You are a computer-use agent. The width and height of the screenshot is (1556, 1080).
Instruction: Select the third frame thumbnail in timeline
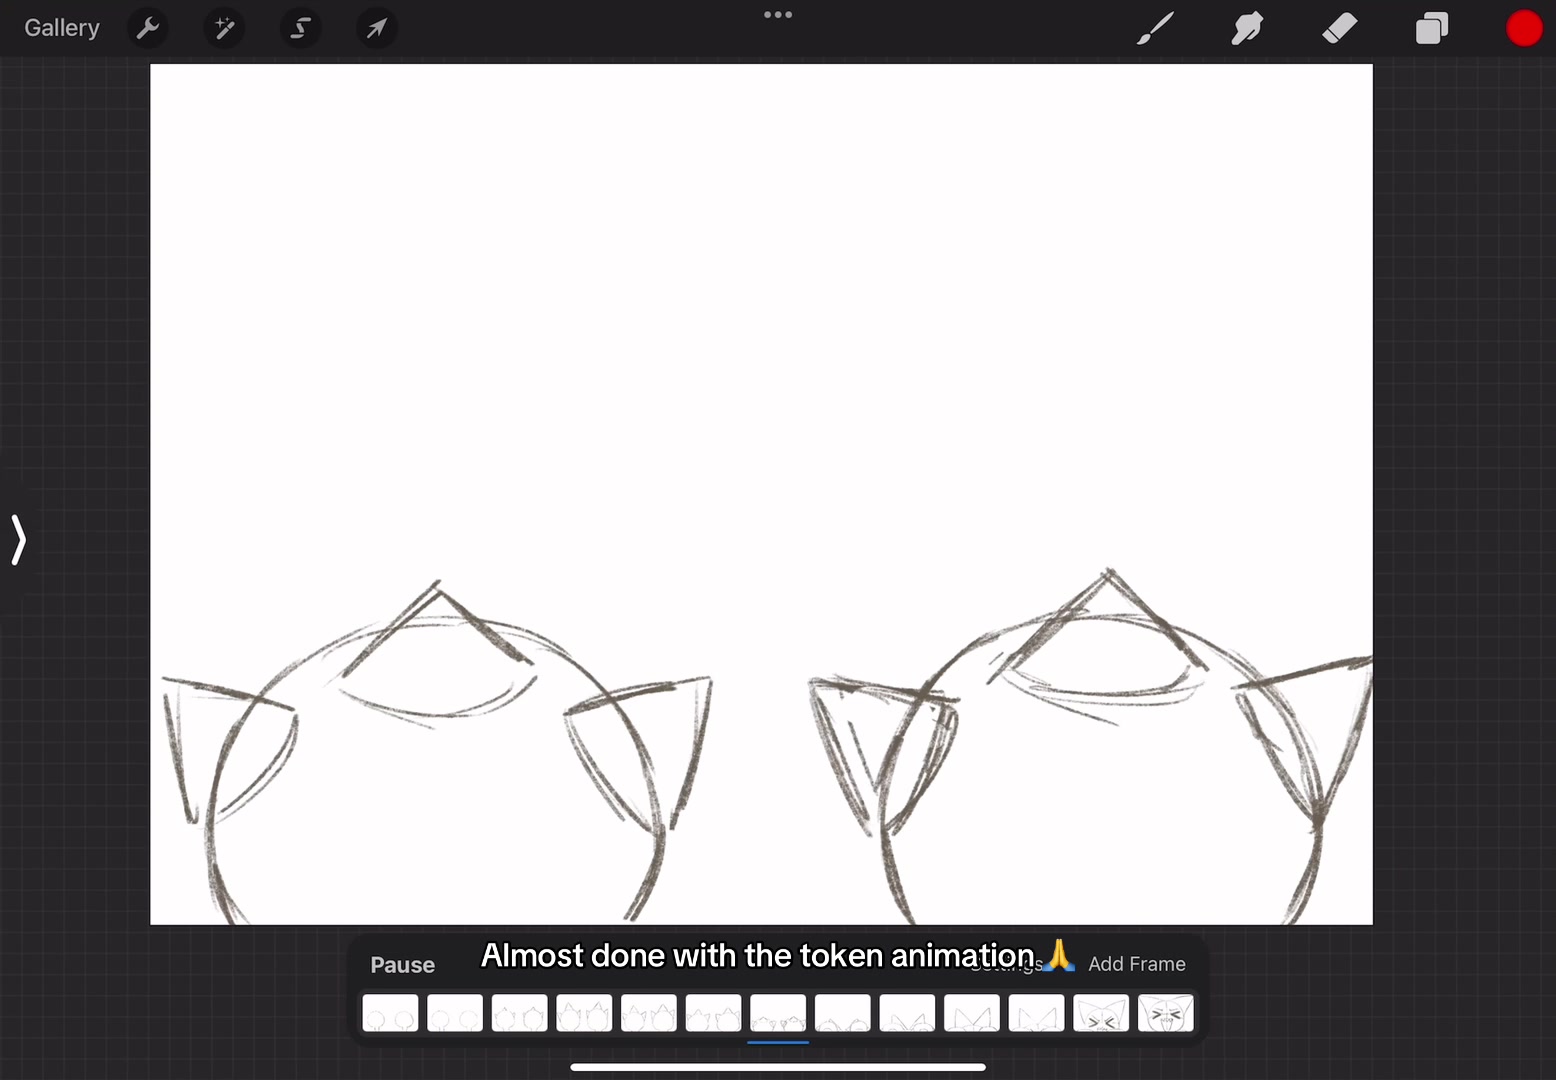[520, 1013]
